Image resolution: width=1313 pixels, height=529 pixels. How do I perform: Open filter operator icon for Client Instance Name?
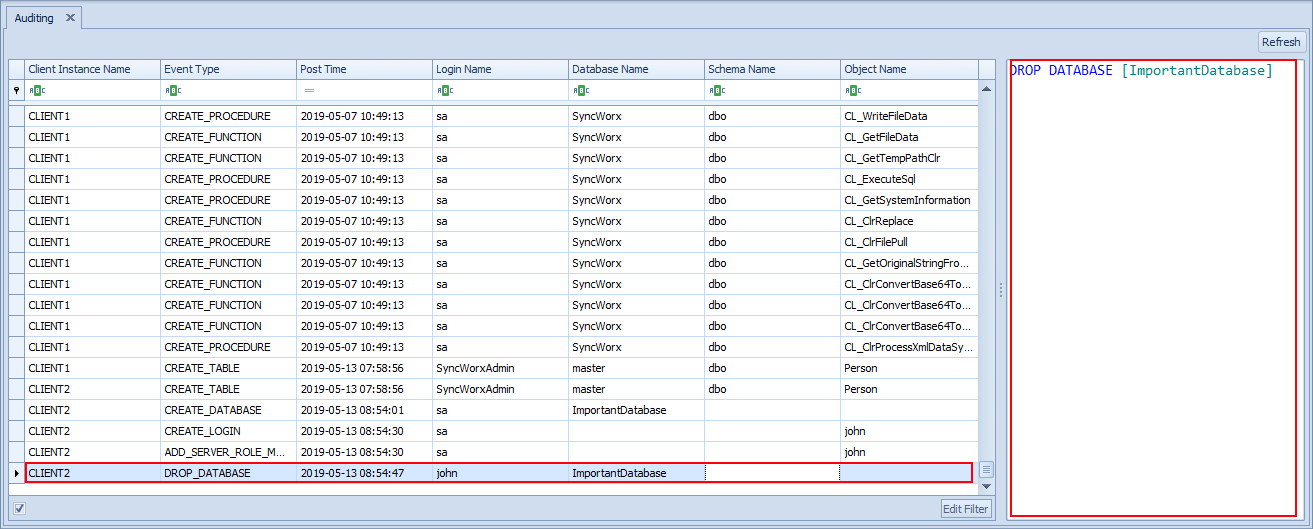tap(36, 90)
